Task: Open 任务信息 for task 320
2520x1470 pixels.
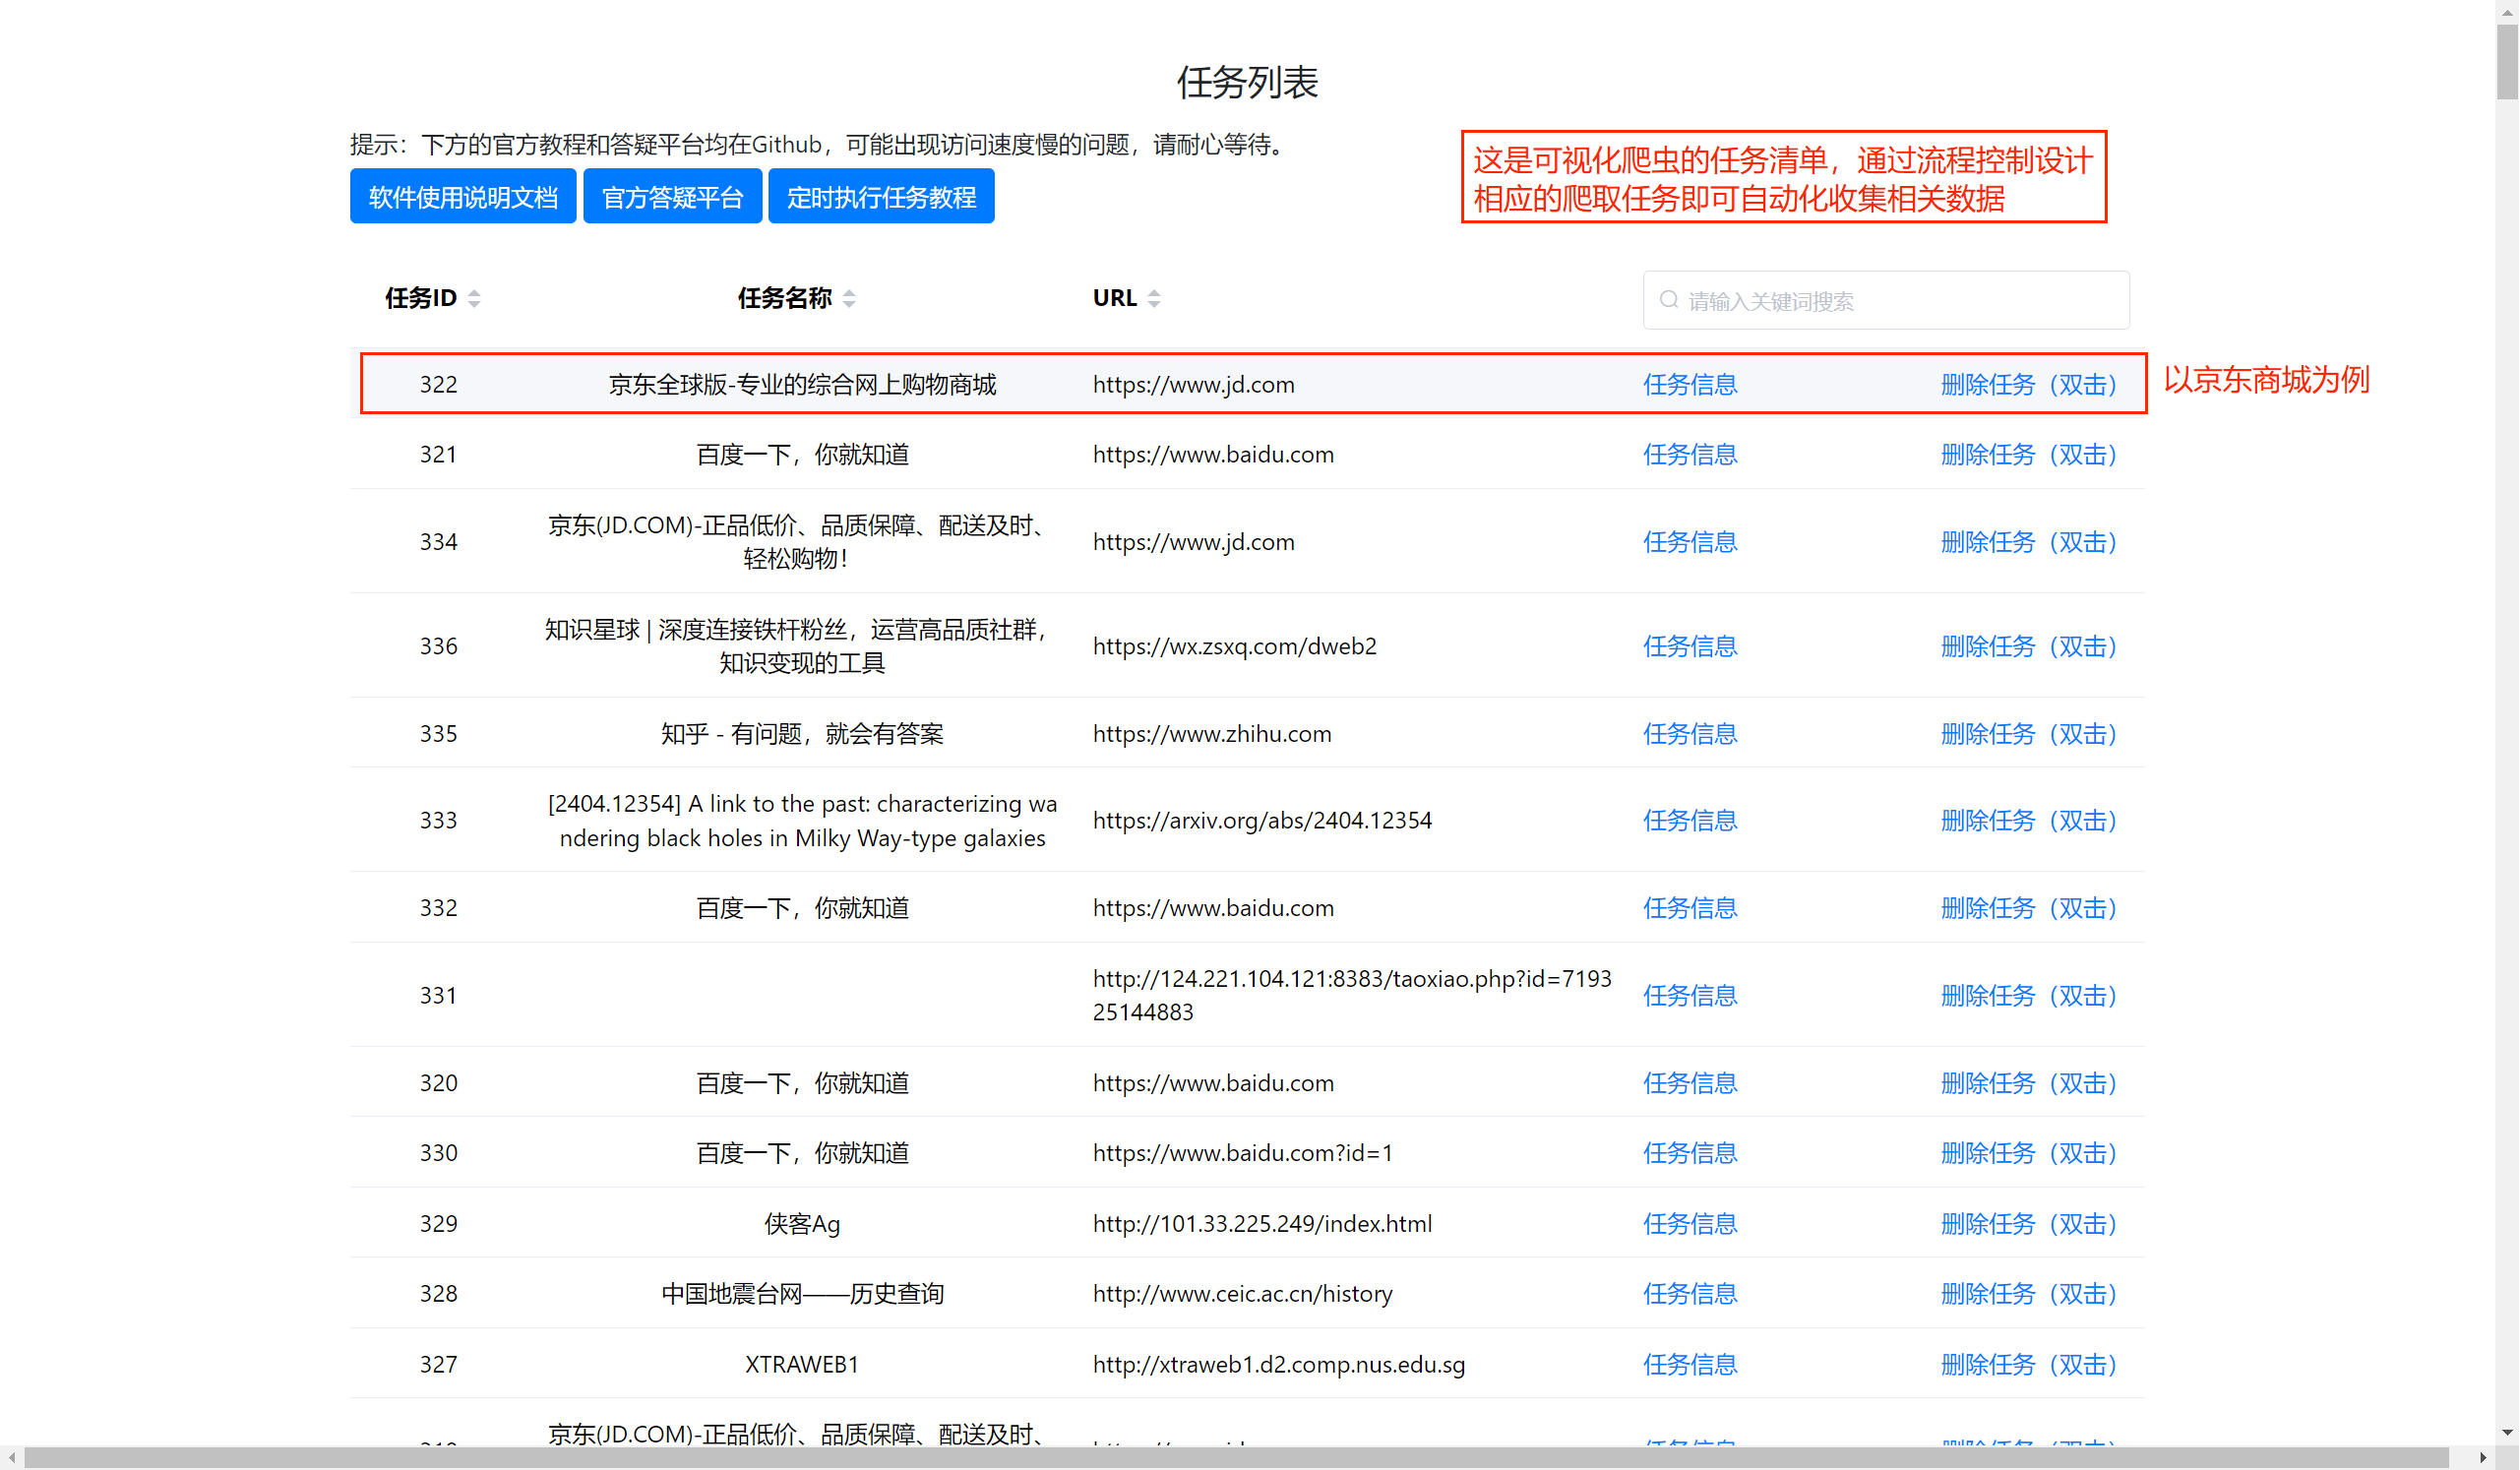Action: pyautogui.click(x=1690, y=1082)
